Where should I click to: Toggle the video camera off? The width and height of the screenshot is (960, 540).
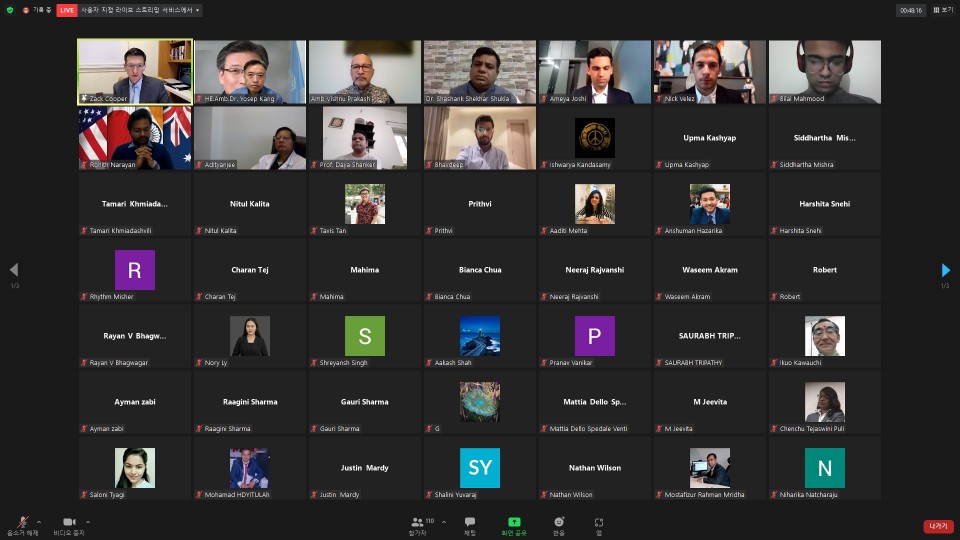[x=69, y=524]
